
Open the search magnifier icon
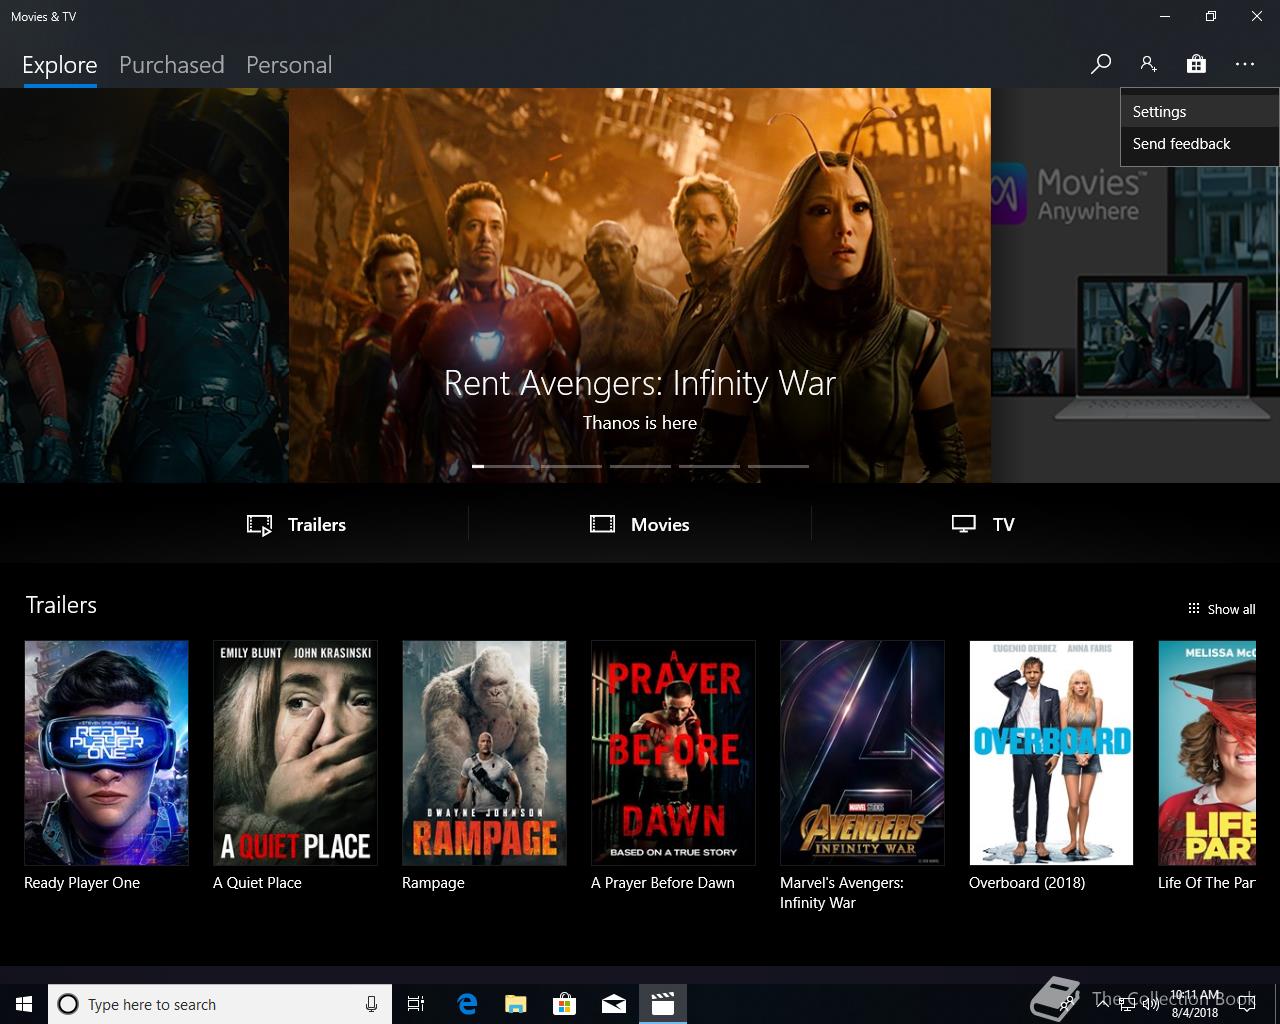click(1101, 64)
